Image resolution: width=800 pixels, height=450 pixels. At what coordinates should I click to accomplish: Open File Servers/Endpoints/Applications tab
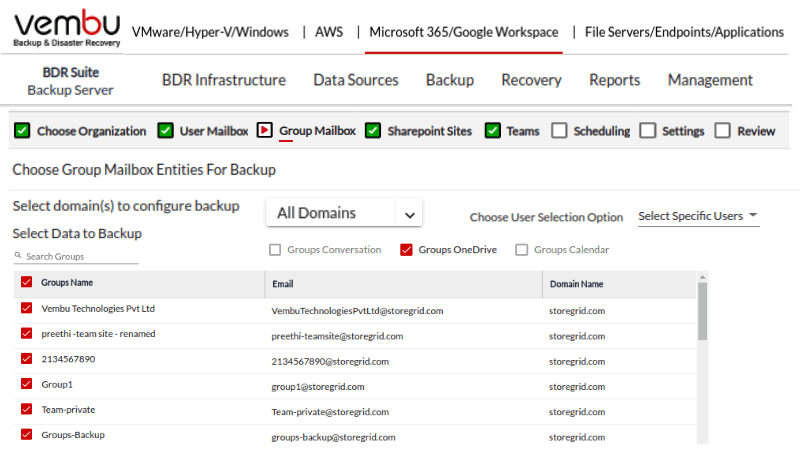pos(684,32)
